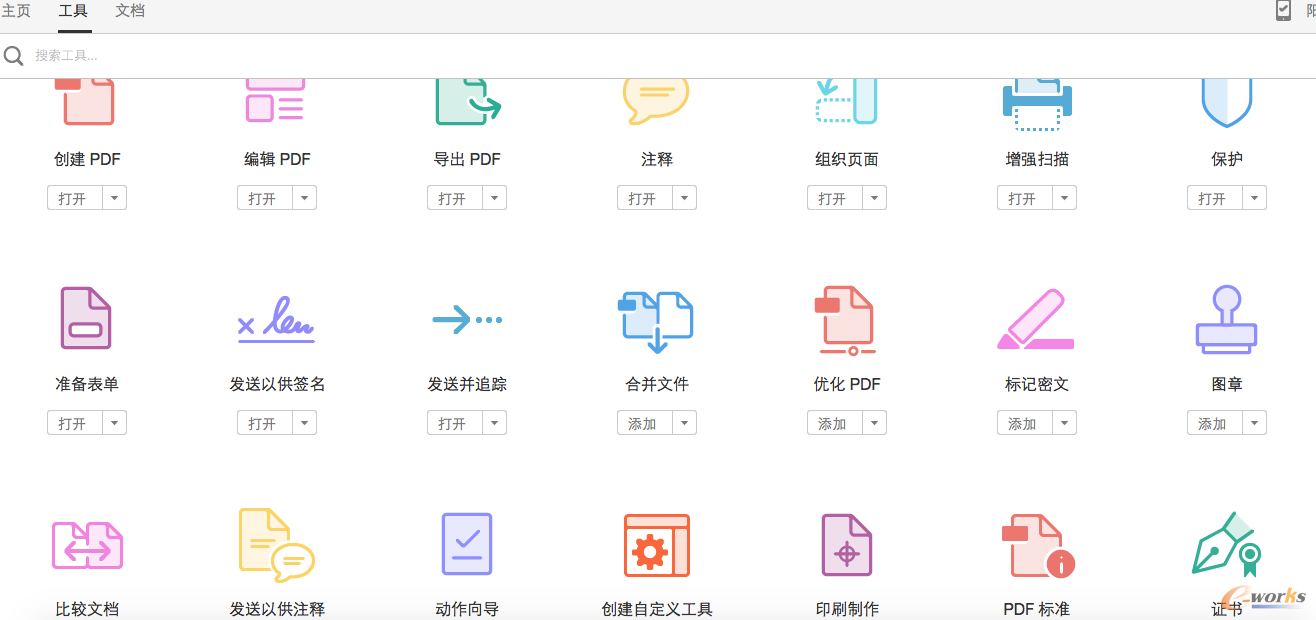The height and width of the screenshot is (620, 1316).
Task: Click the 编辑 PDF tool icon
Action: [276, 101]
